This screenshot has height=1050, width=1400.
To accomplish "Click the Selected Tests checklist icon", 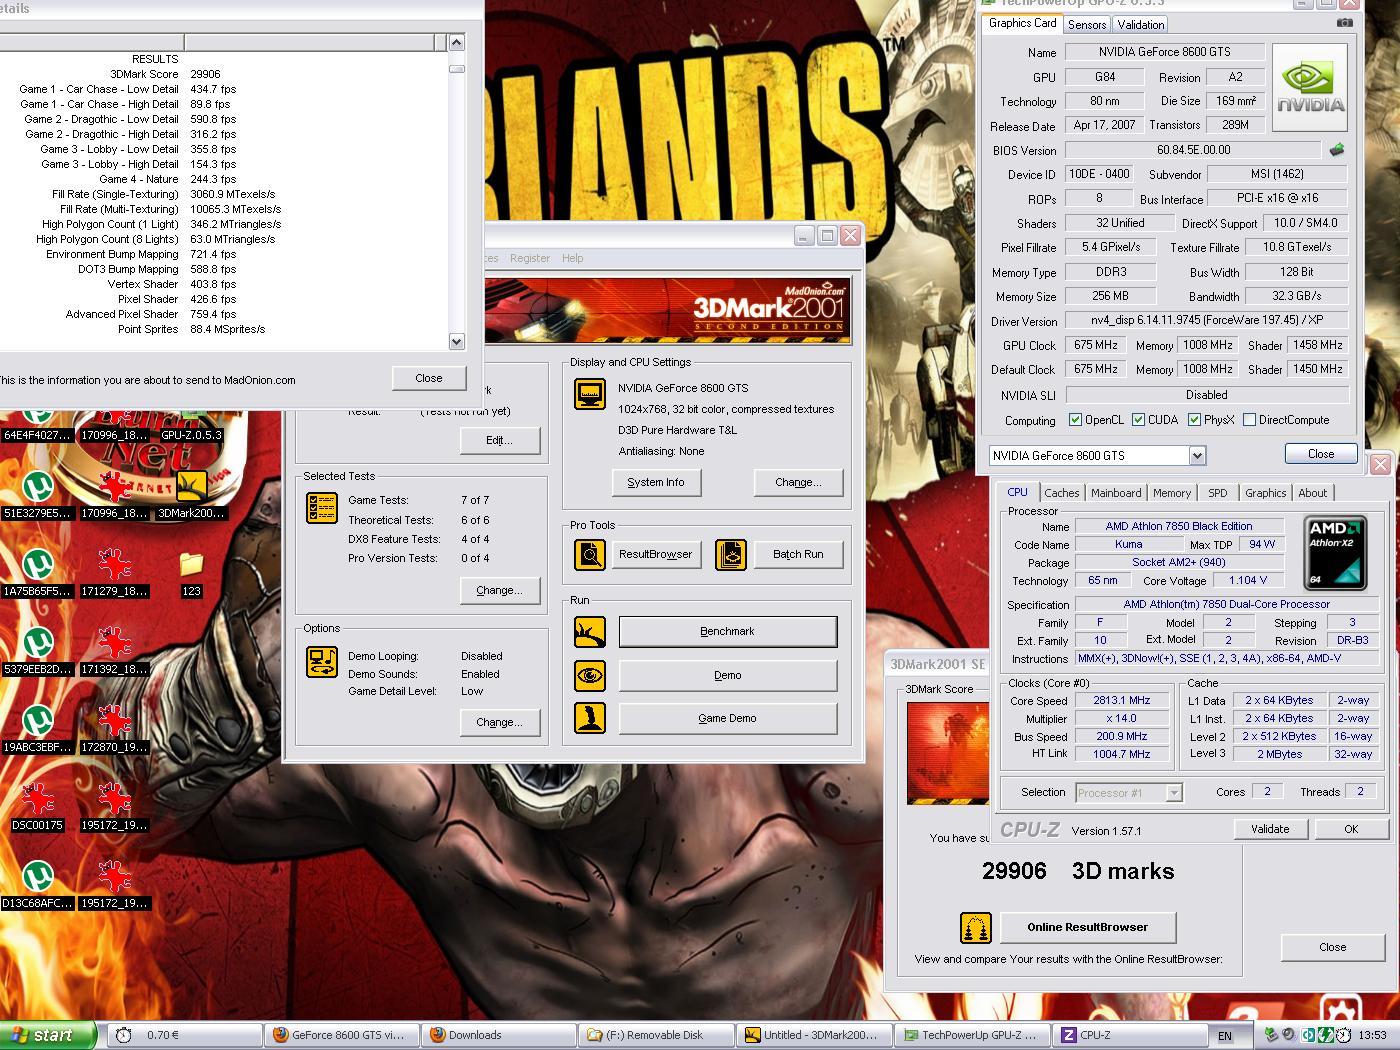I will tap(322, 508).
